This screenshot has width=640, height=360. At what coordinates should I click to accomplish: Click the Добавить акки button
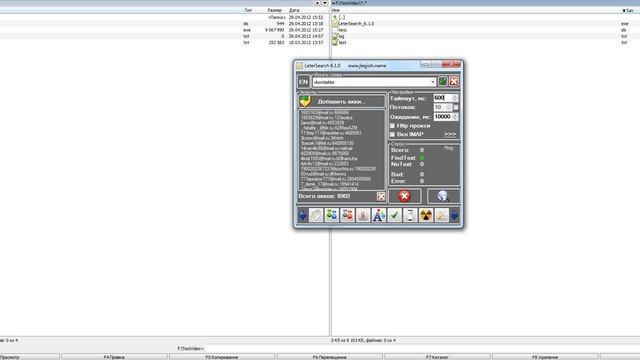342,102
